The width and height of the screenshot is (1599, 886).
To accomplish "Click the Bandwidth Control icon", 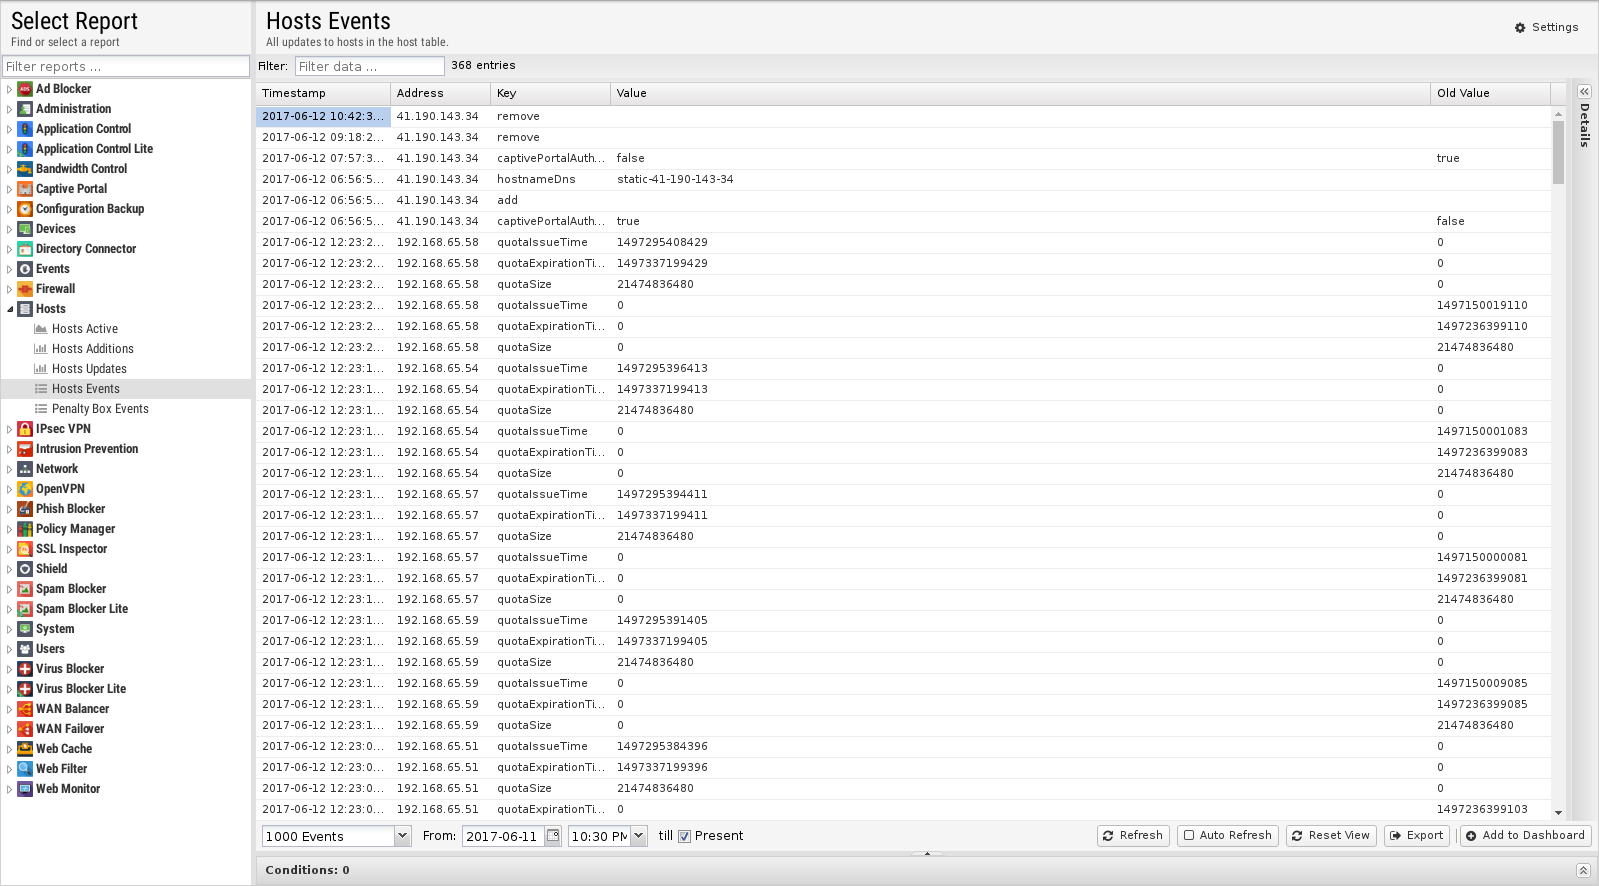I will 25,169.
